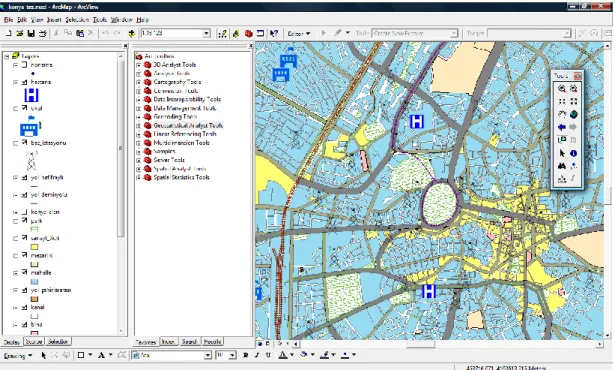The width and height of the screenshot is (615, 370).
Task: Close the floating Tools palette
Action: coord(578,76)
